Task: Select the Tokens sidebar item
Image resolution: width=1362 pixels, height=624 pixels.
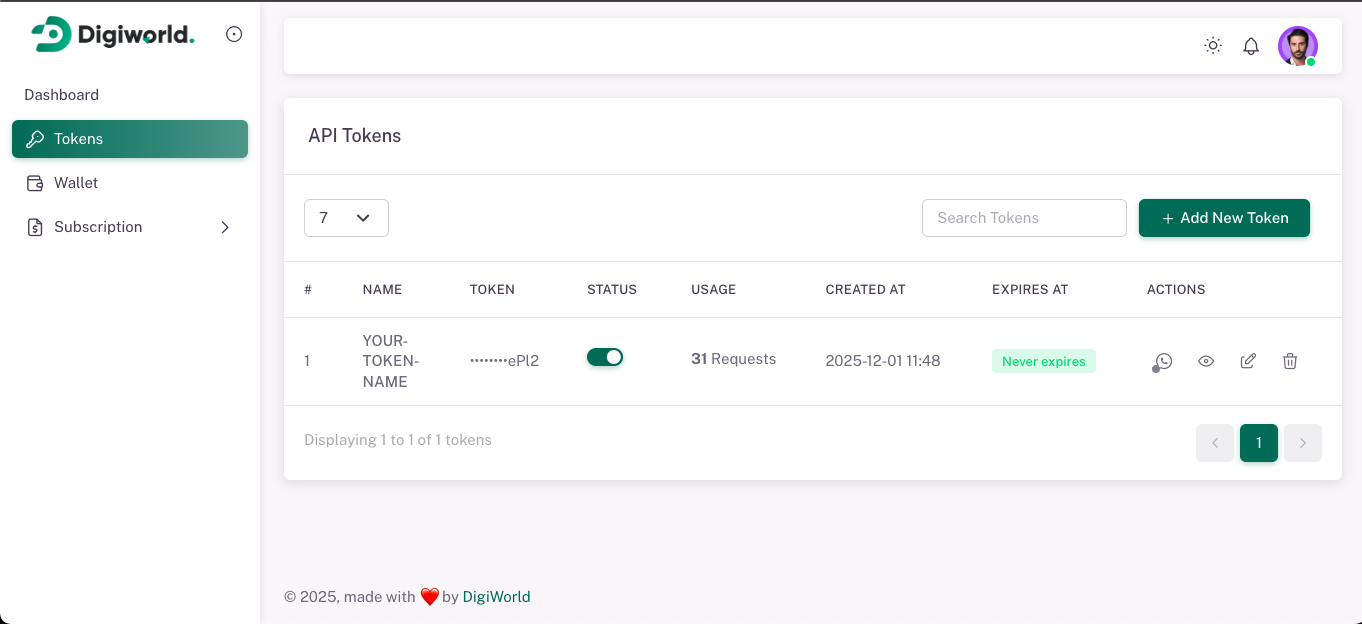Action: click(130, 139)
